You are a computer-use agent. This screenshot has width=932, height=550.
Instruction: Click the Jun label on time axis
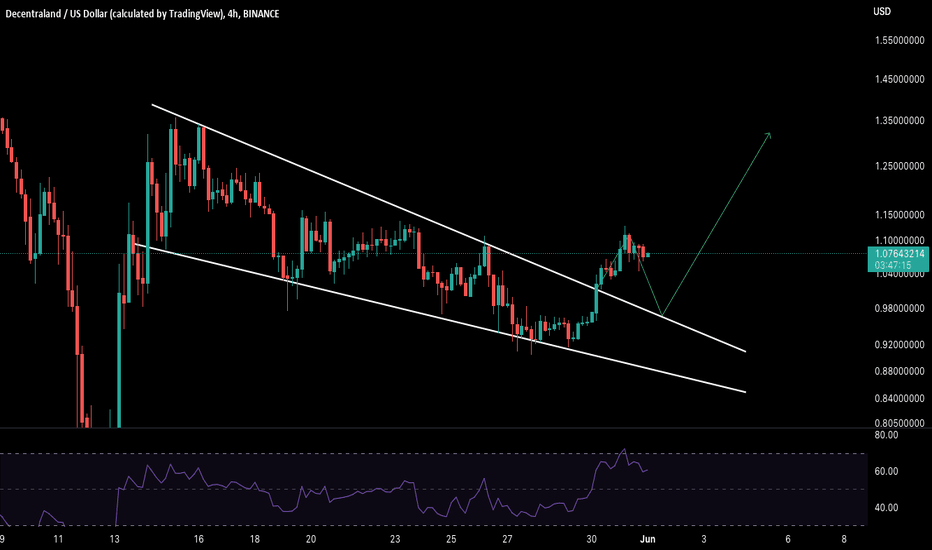647,539
